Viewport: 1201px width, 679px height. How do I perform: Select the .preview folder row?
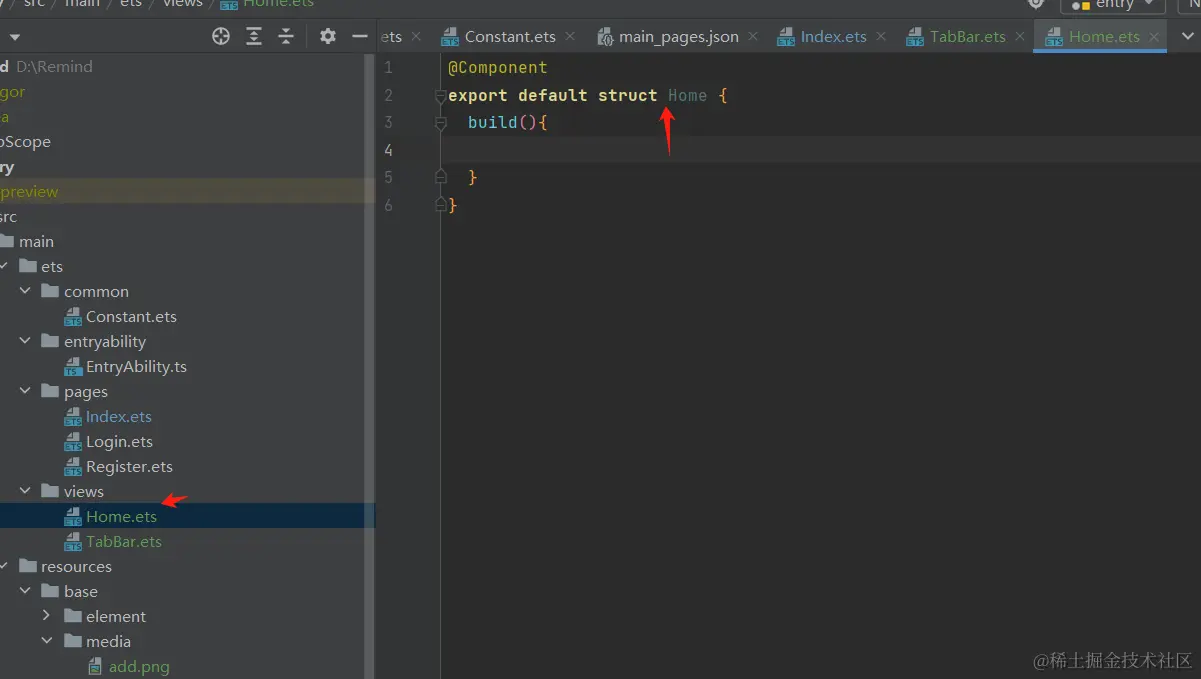[x=187, y=192]
